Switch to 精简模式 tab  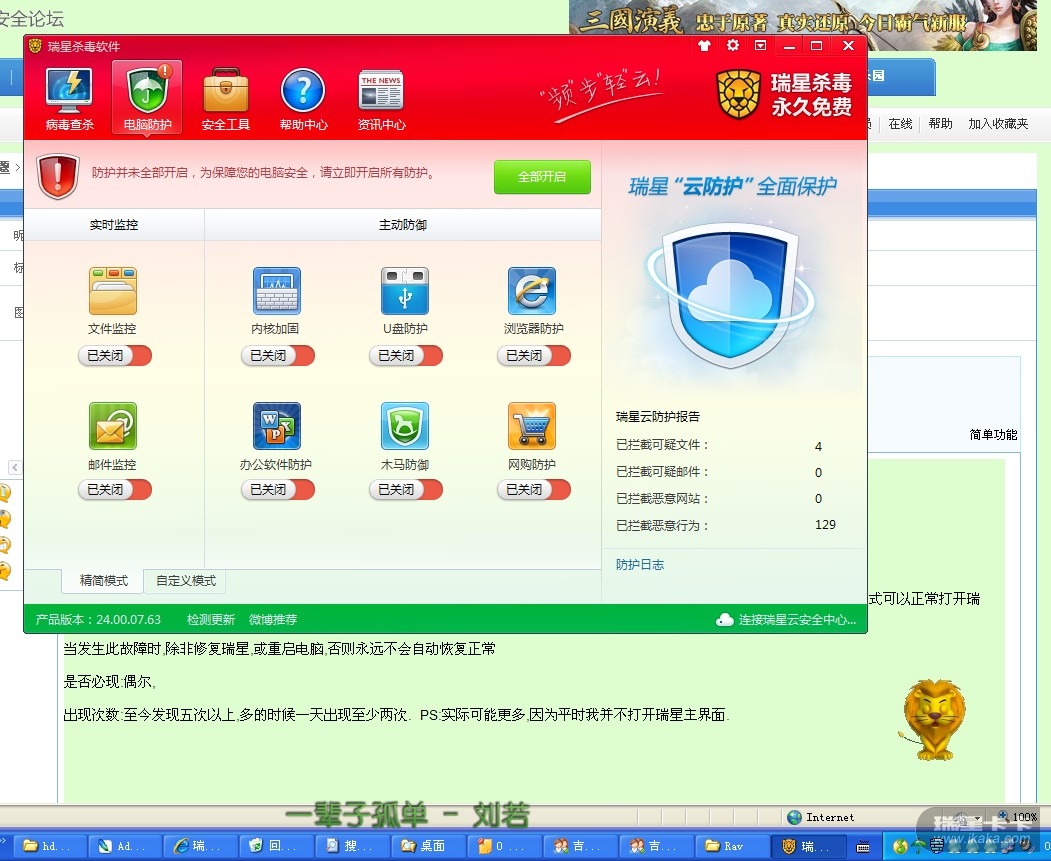103,580
